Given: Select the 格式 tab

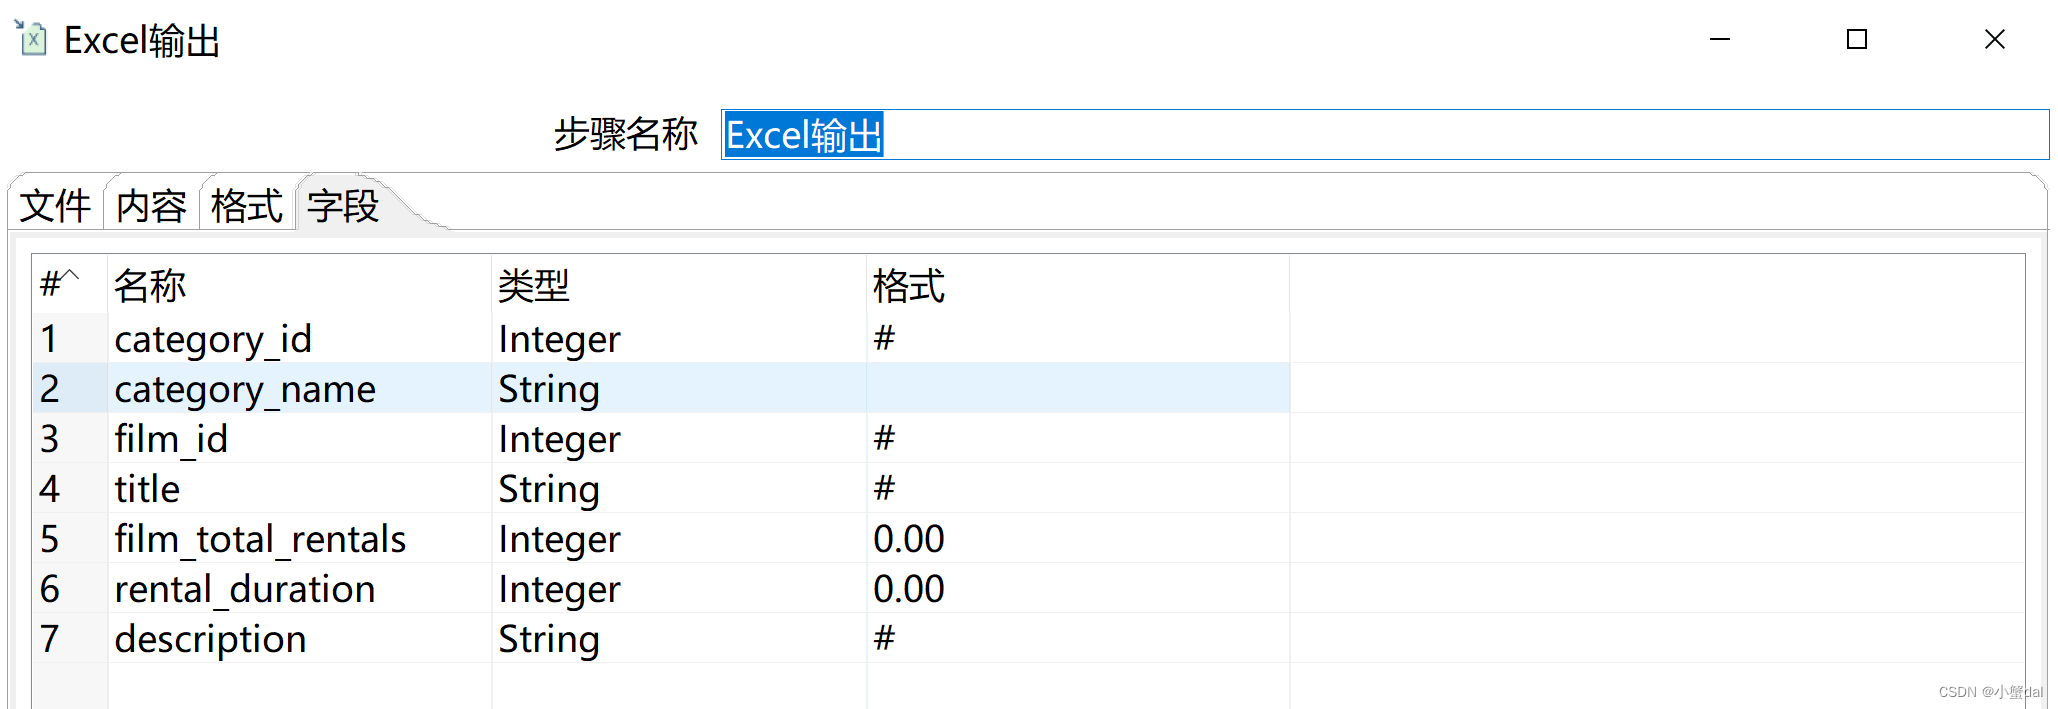Looking at the screenshot, I should tap(247, 206).
